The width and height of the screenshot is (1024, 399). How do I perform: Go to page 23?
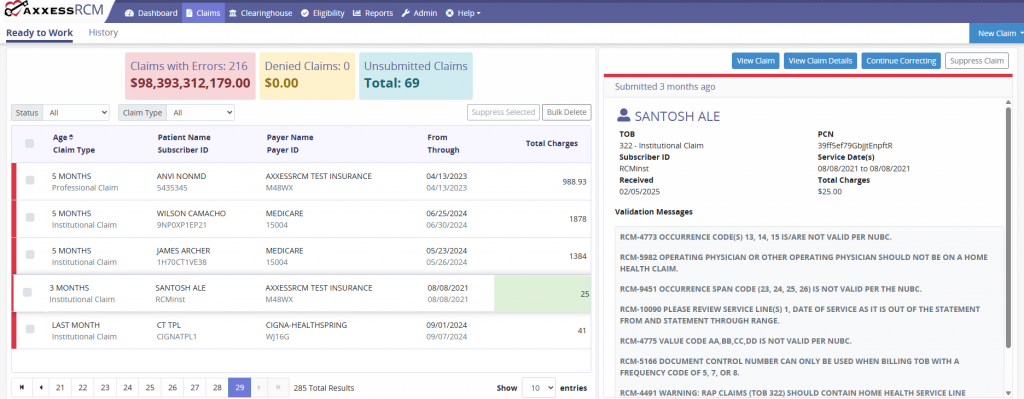click(x=104, y=387)
